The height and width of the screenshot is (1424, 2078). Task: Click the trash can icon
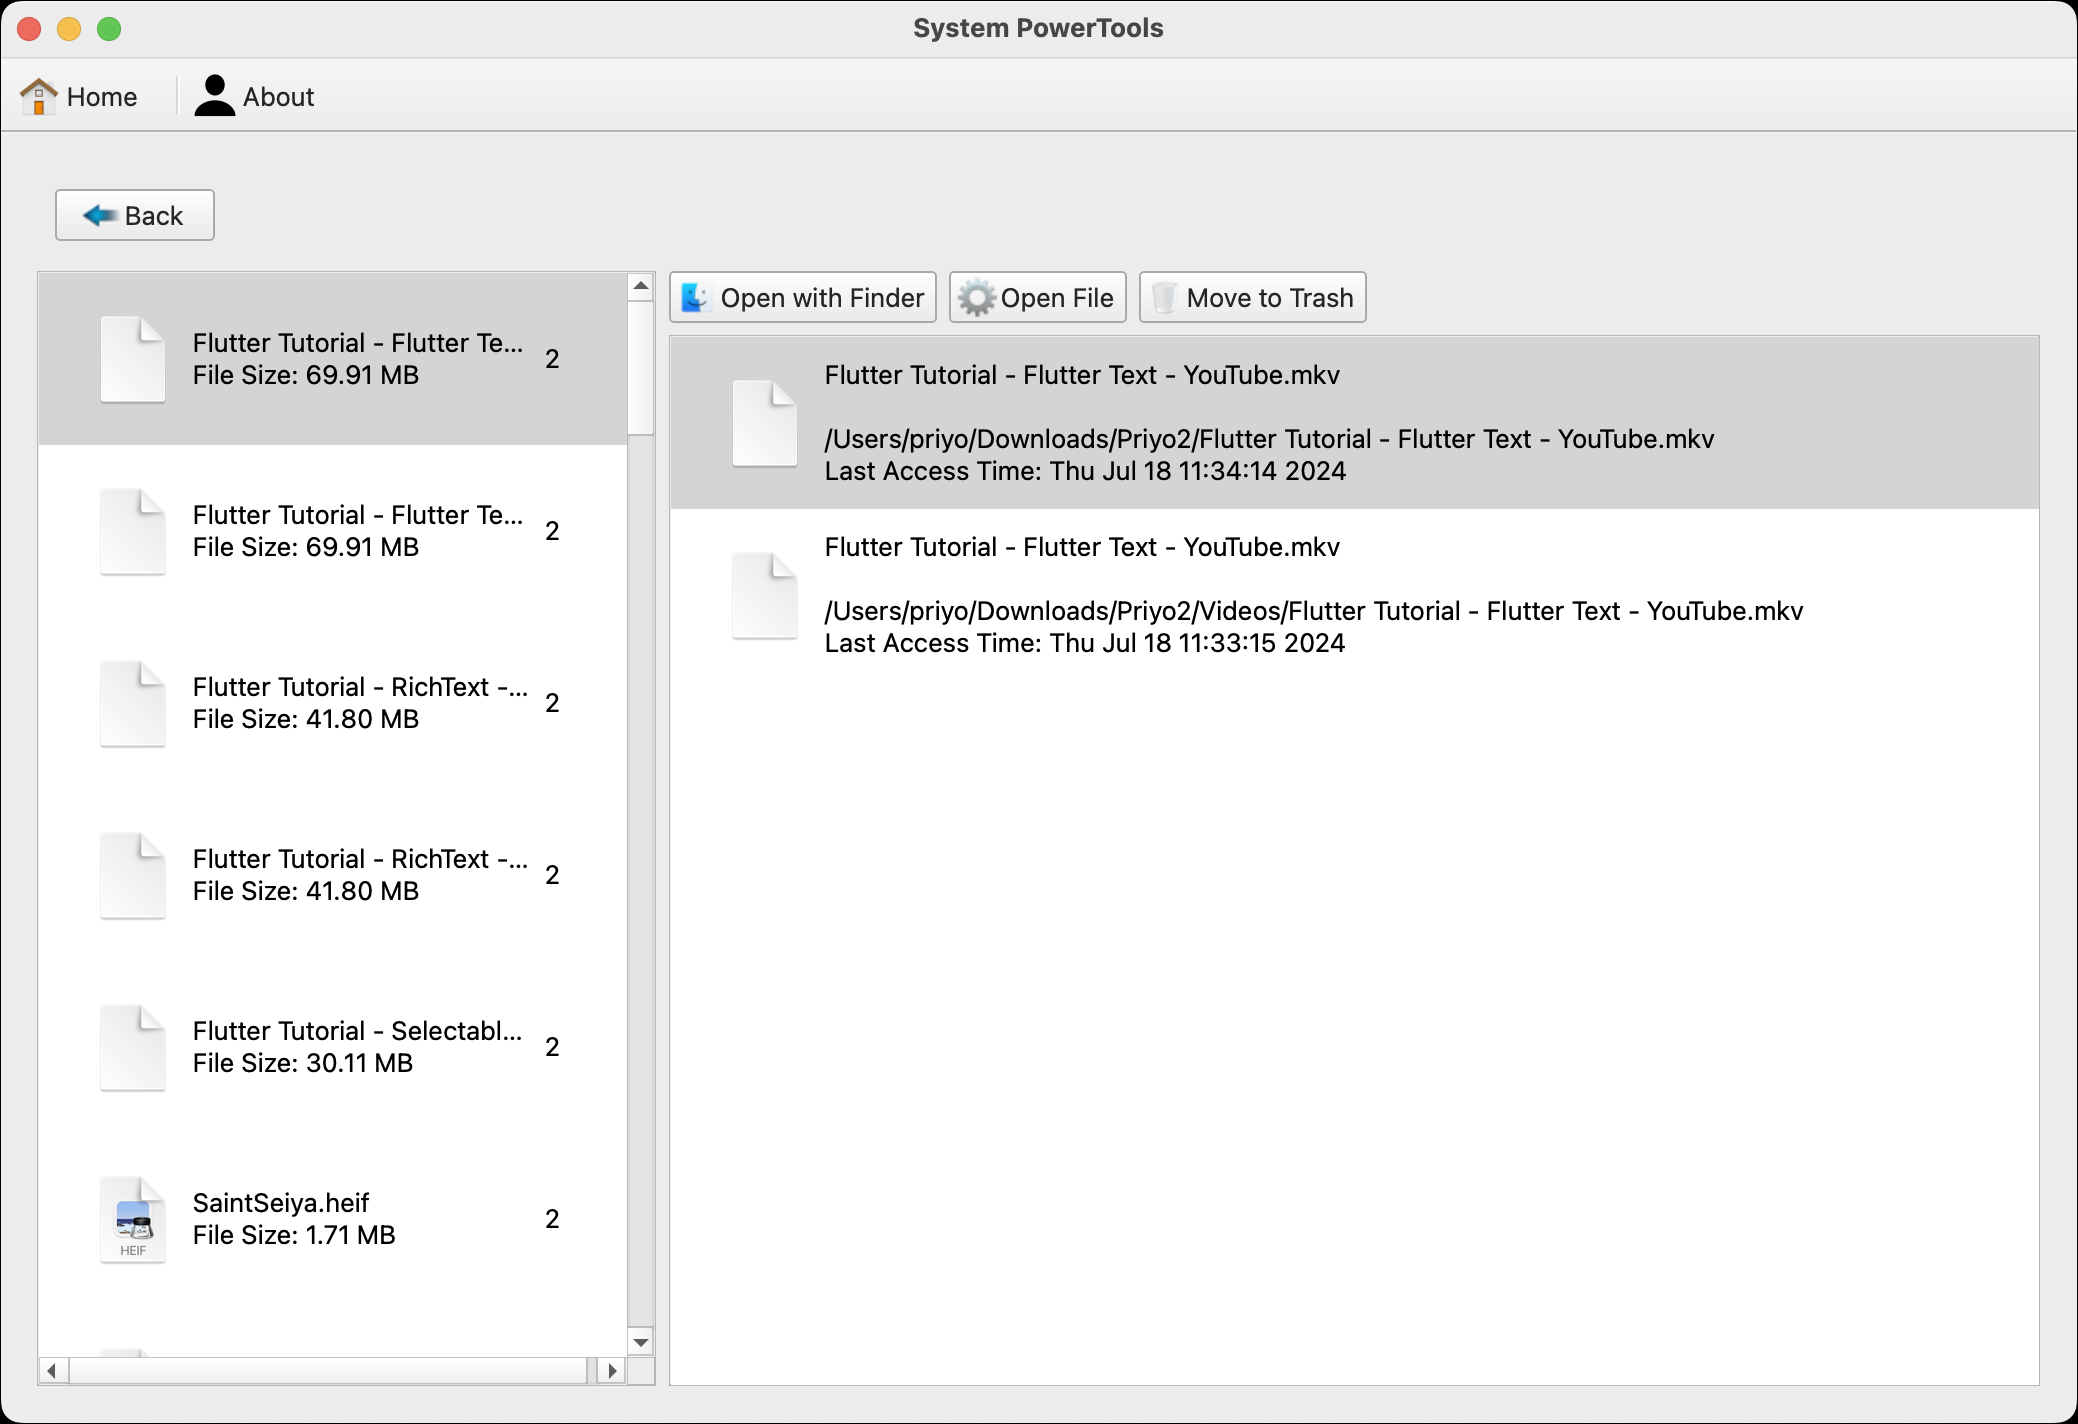(1163, 297)
